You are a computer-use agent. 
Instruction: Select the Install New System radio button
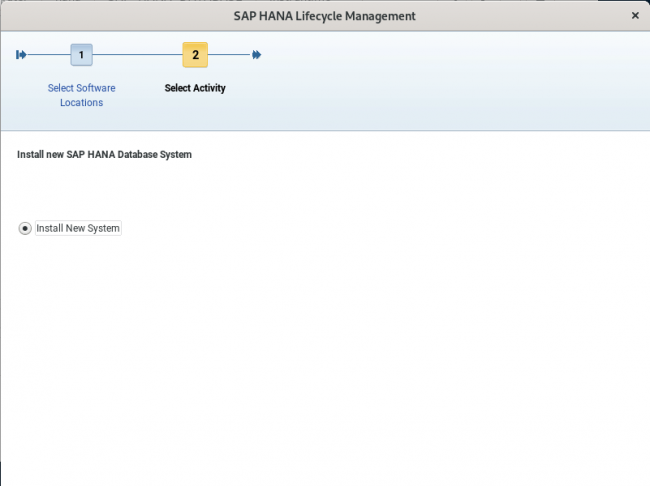coord(25,228)
